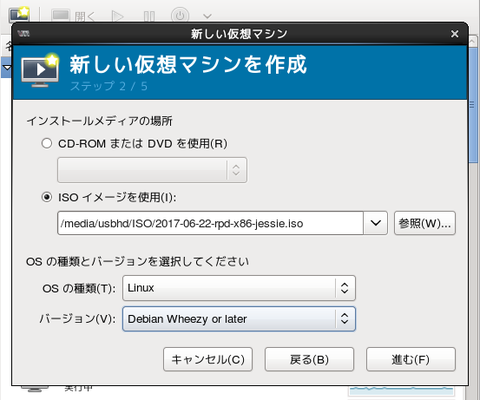Click the OS の種類(T): label
Screen dimensions: 480x400
[79, 288]
